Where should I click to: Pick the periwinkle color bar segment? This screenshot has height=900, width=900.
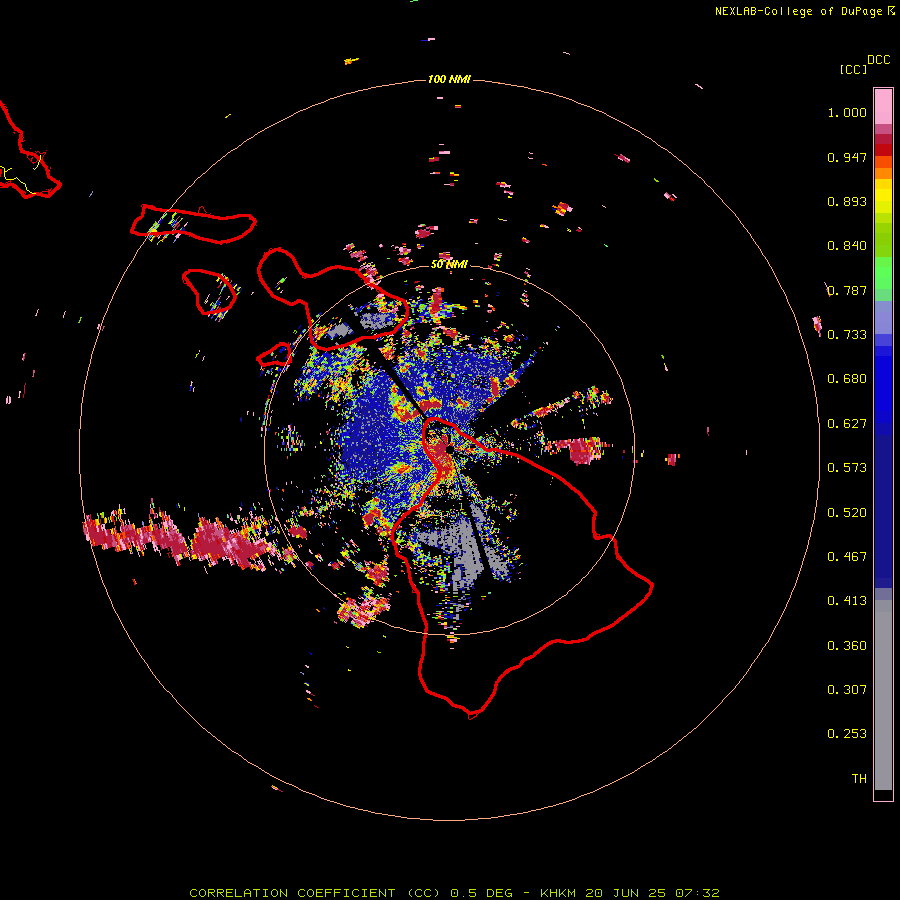pos(883,318)
